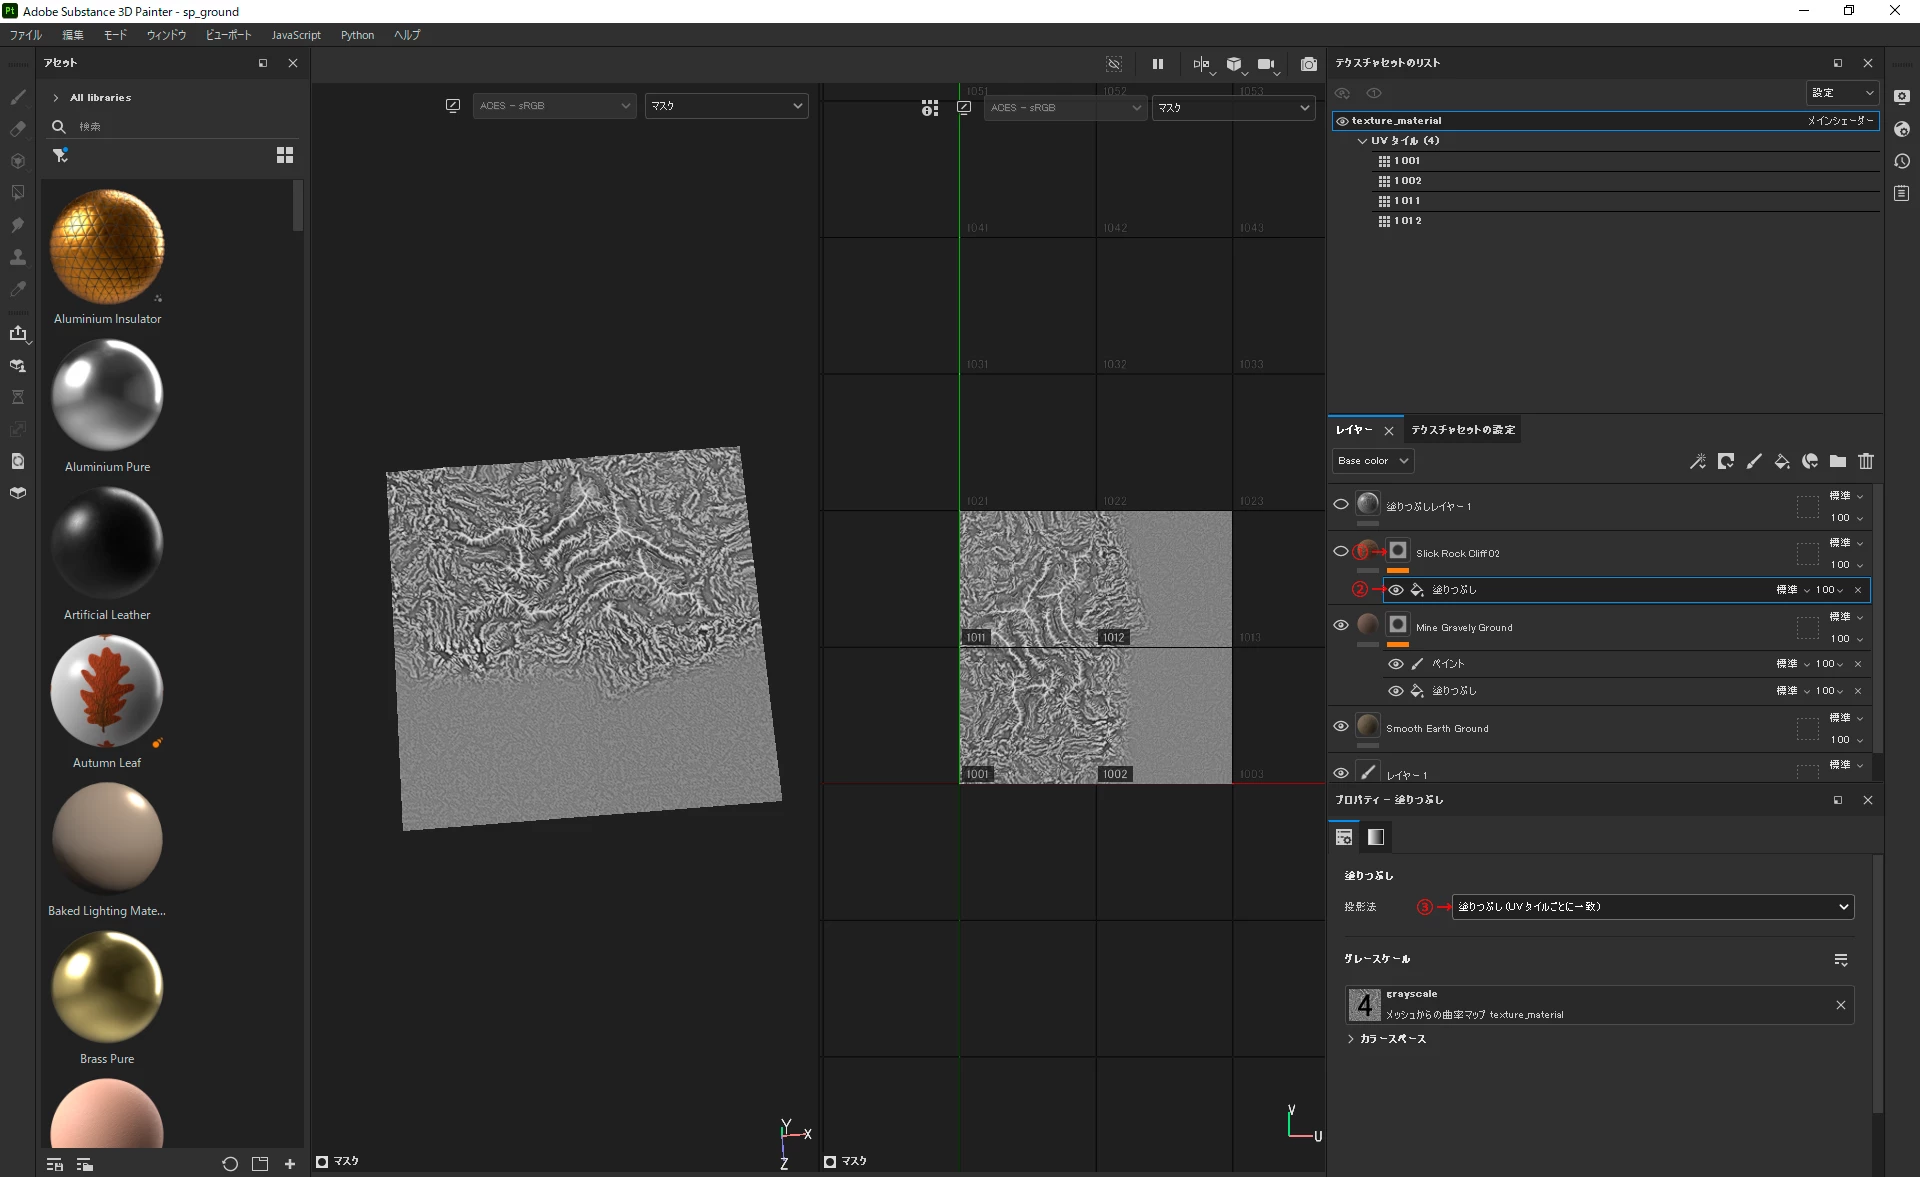Hide the ペイント effect under Mine Gravely Ground

(x=1395, y=664)
